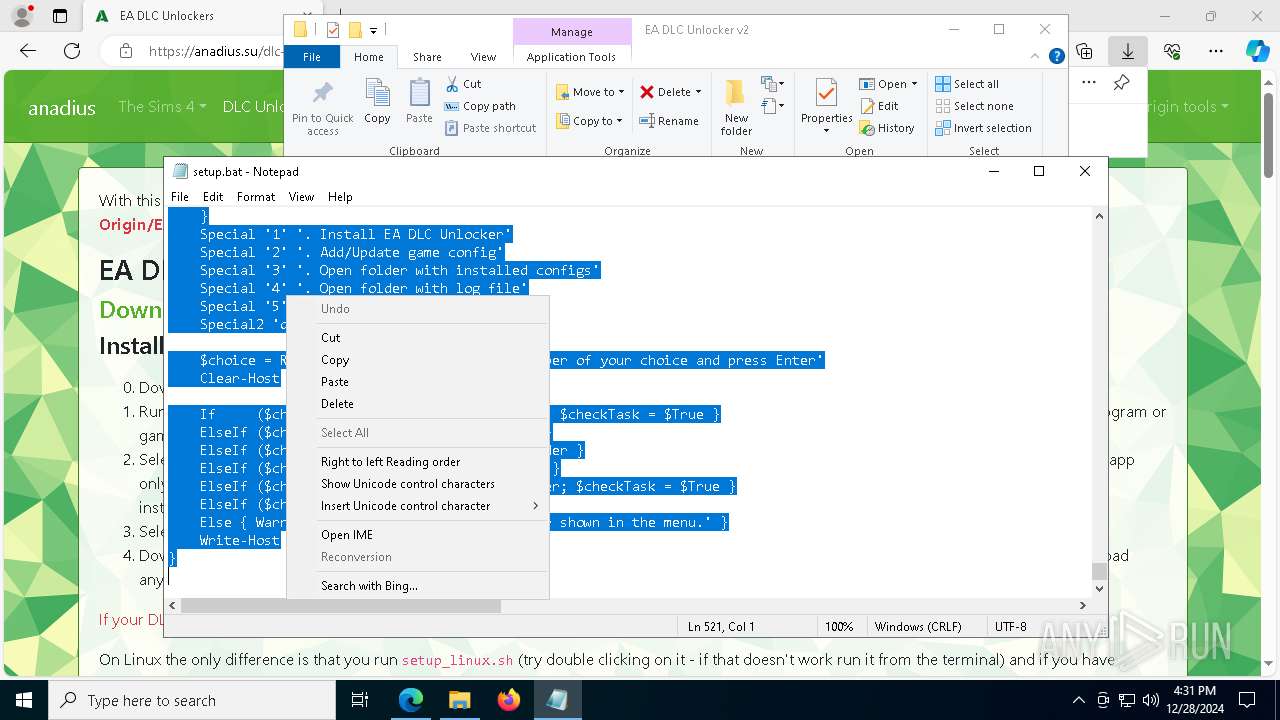This screenshot has height=720, width=1280.
Task: Open Explorer File tab
Action: tap(312, 57)
